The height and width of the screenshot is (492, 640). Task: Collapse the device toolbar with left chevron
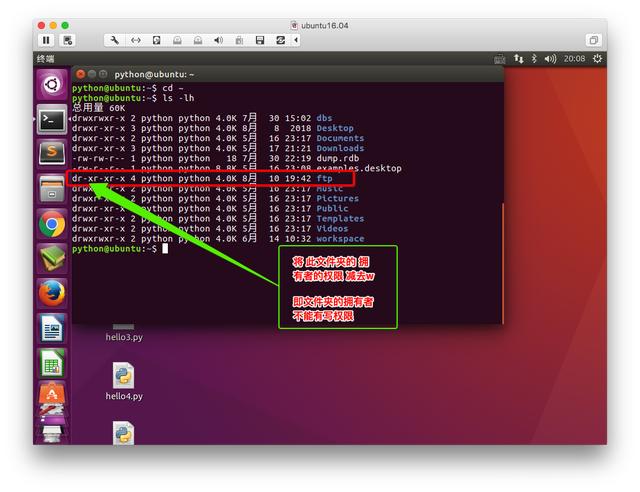(x=296, y=40)
